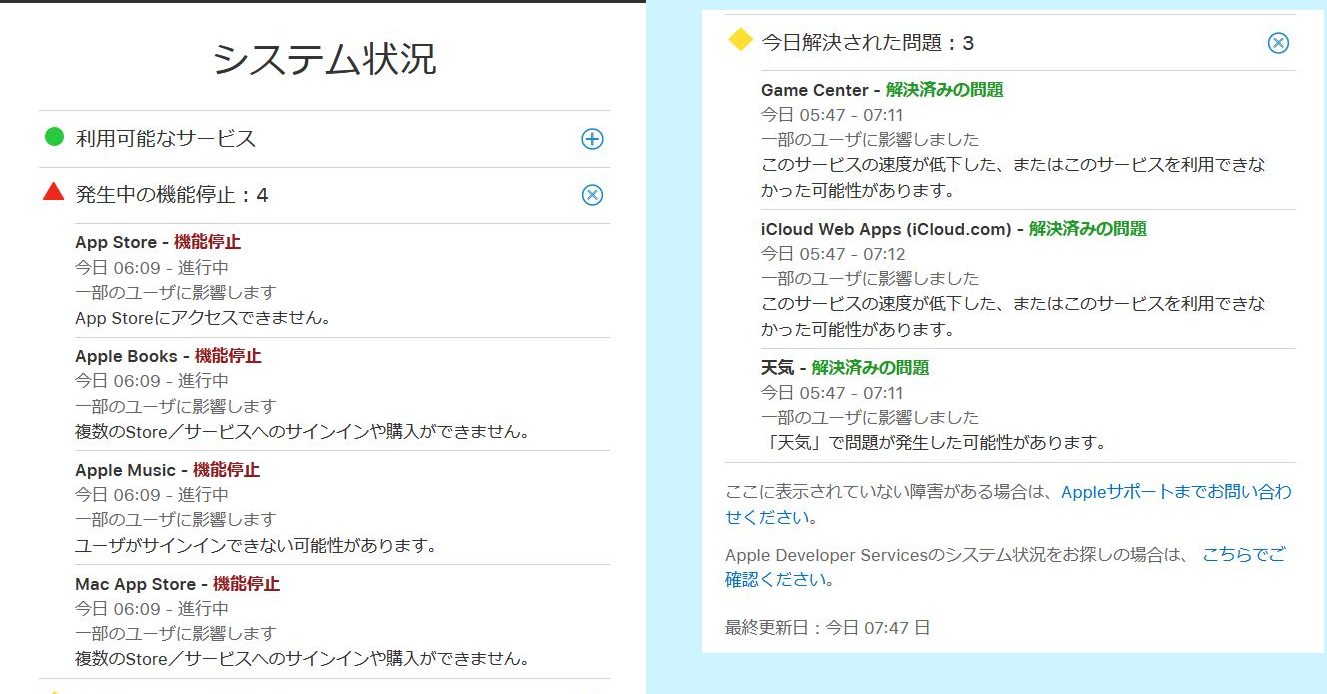The height and width of the screenshot is (694, 1327).
Task: Expand the 利用可能なサービス section plus icon
Action: click(592, 139)
